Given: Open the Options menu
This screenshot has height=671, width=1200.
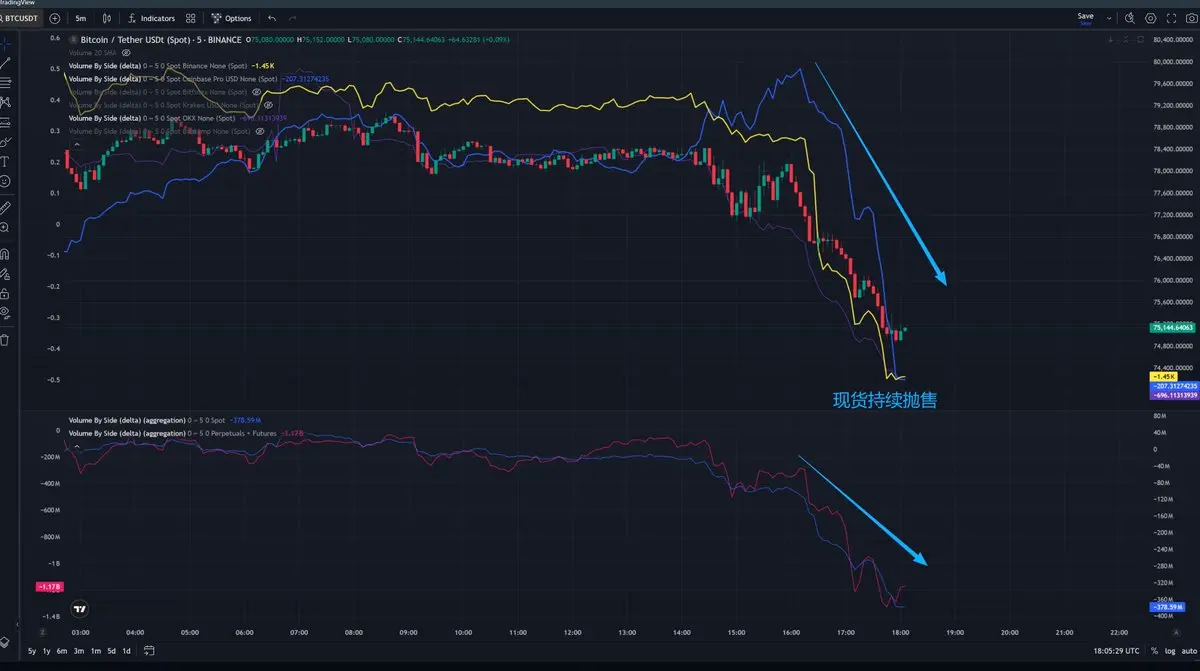Looking at the screenshot, I should (232, 18).
